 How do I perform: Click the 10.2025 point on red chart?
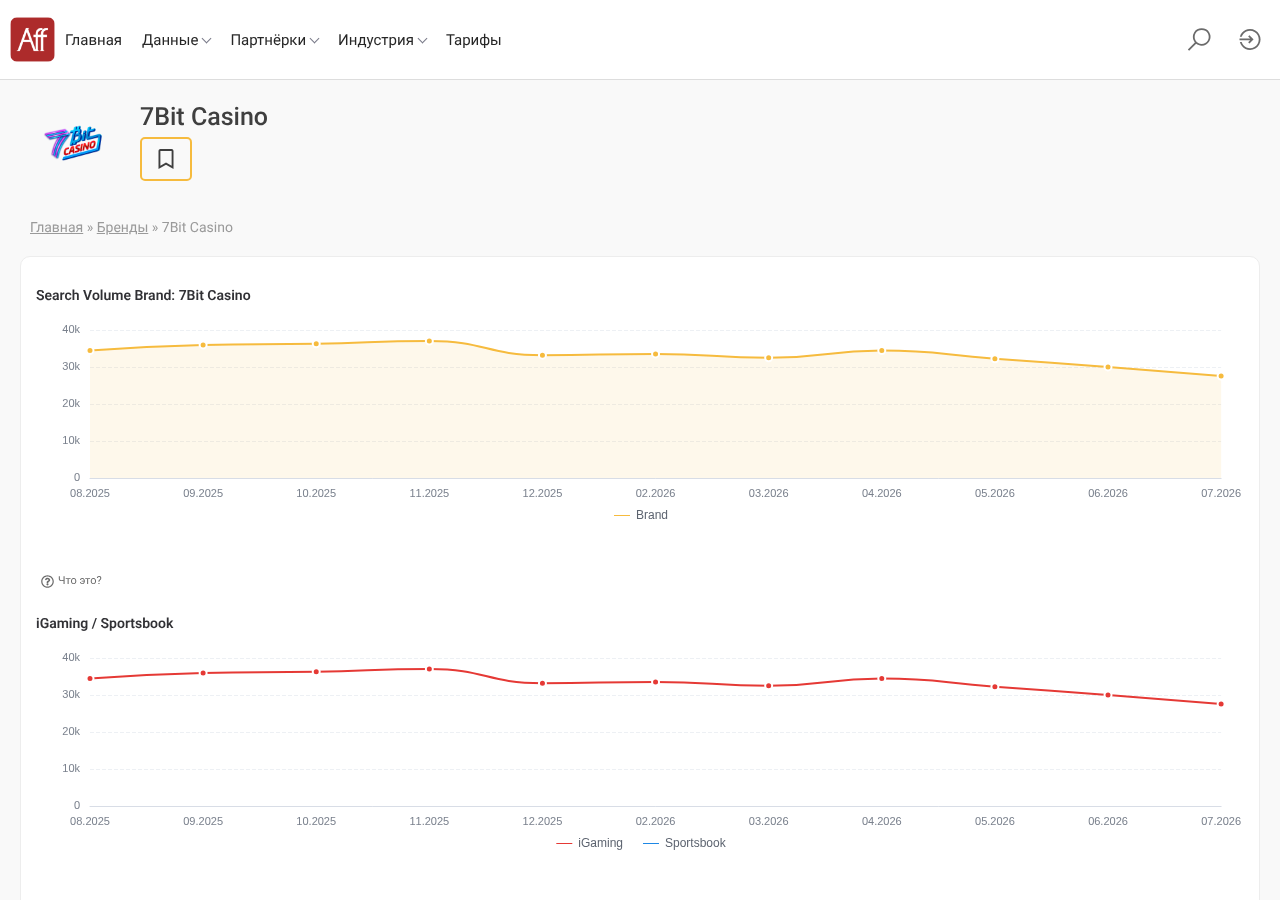pyautogui.click(x=316, y=672)
